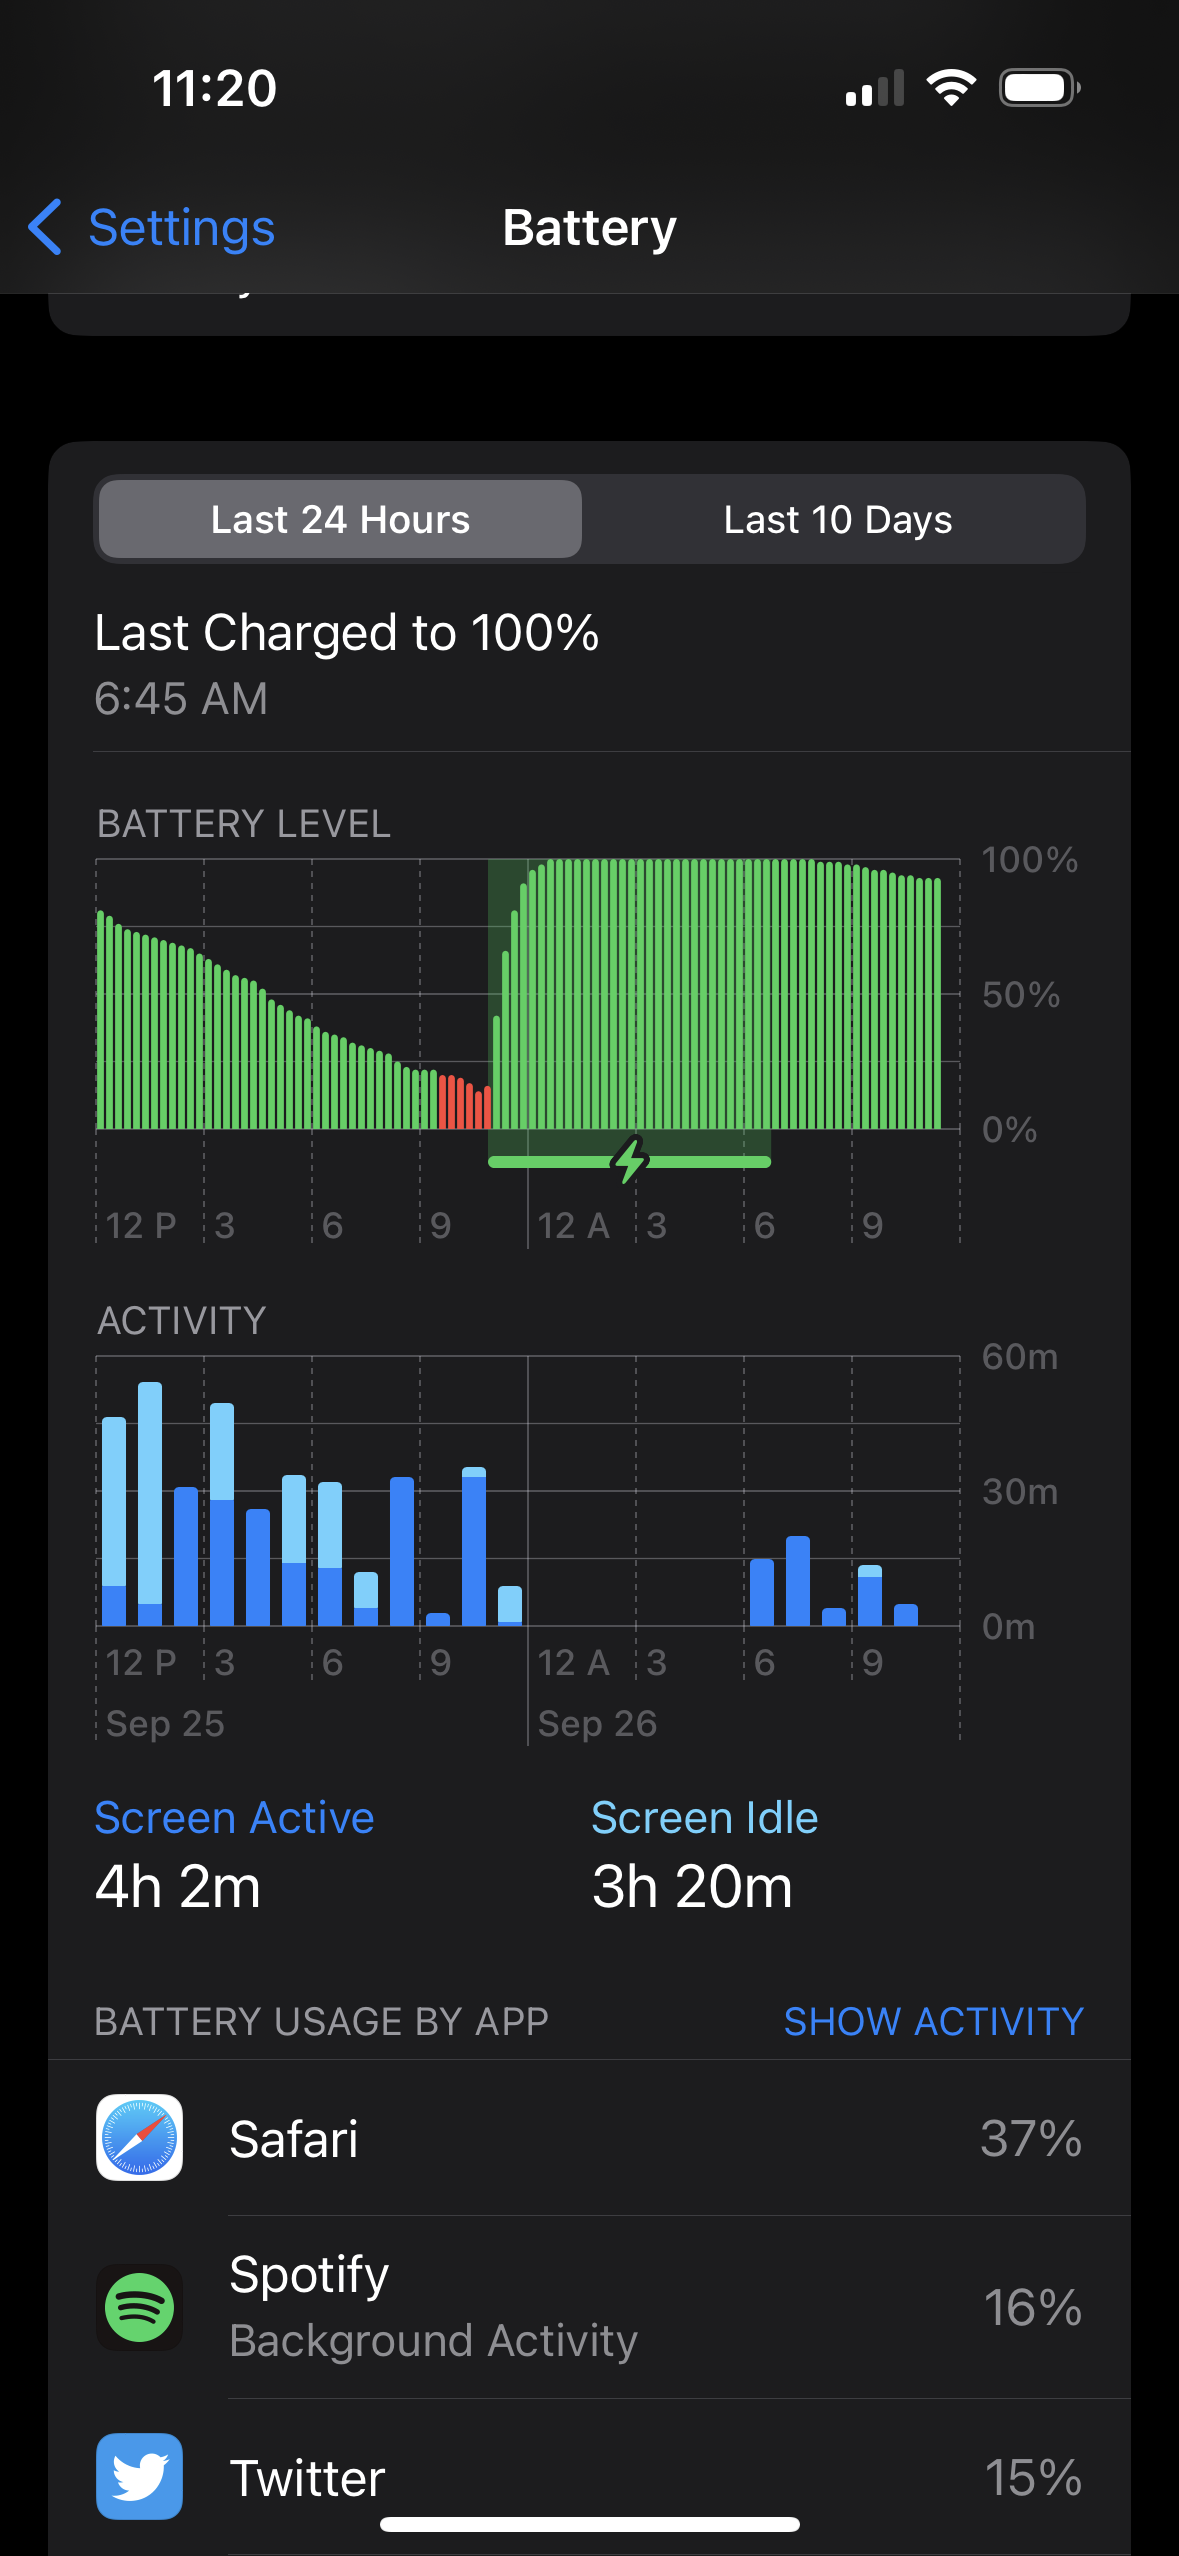Viewport: 1179px width, 2556px height.
Task: Tap the Screen Idle label
Action: [x=704, y=1817]
